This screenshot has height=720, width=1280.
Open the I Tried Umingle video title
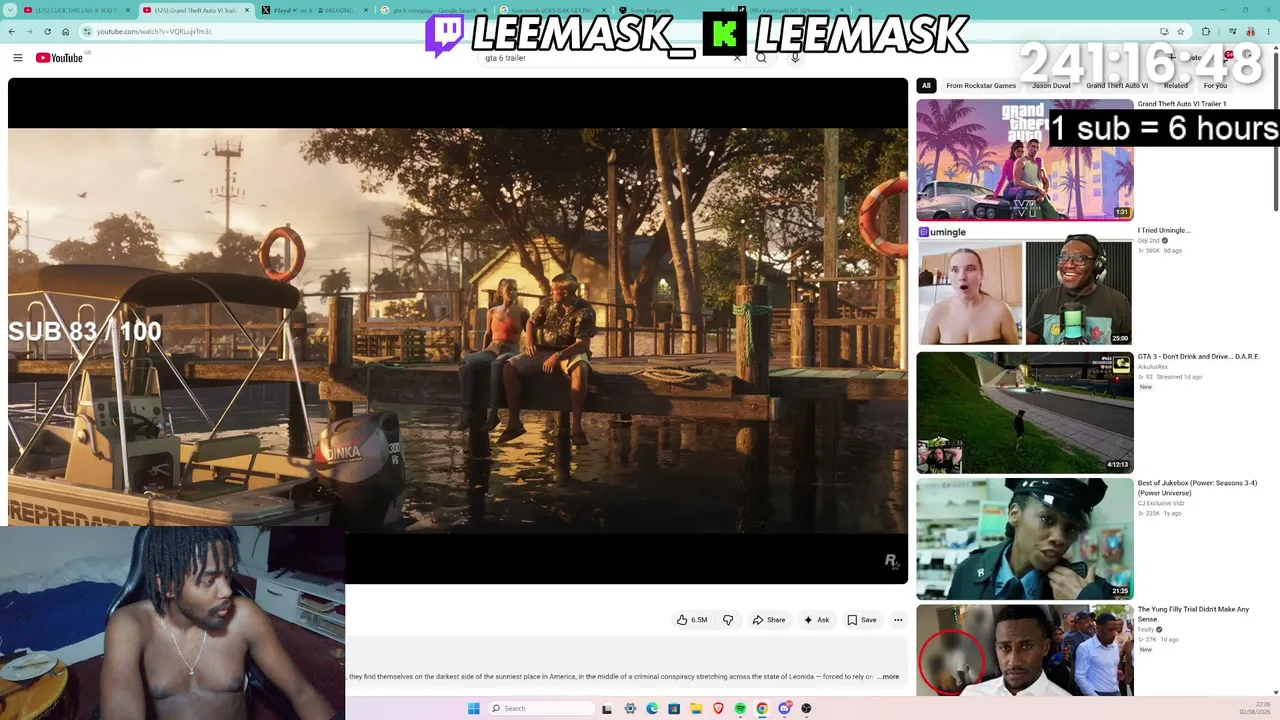1164,231
